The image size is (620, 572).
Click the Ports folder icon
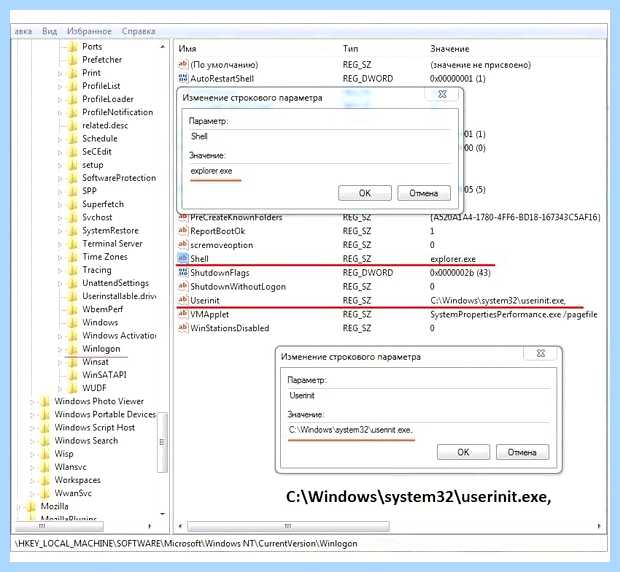click(x=72, y=47)
